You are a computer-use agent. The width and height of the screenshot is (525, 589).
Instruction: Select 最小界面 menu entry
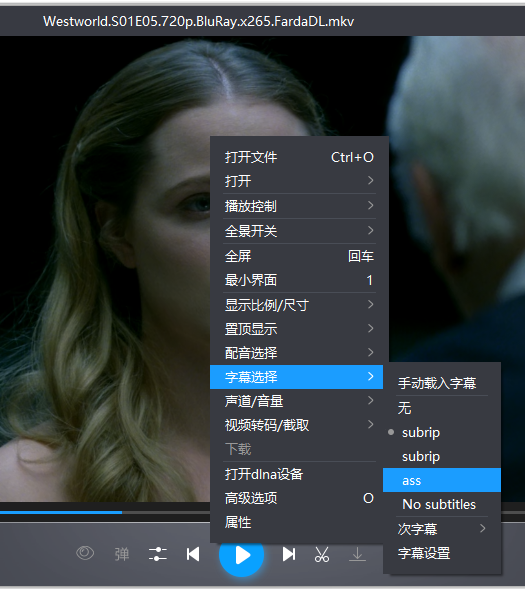[299, 280]
